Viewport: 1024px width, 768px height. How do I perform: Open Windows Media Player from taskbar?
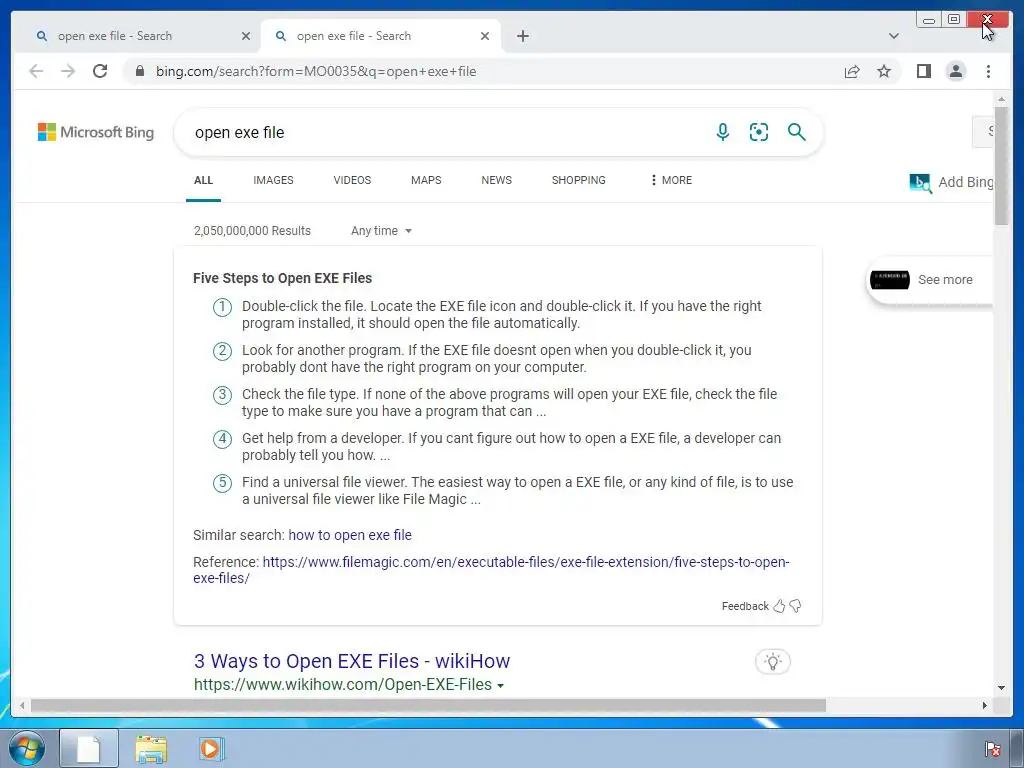(211, 749)
